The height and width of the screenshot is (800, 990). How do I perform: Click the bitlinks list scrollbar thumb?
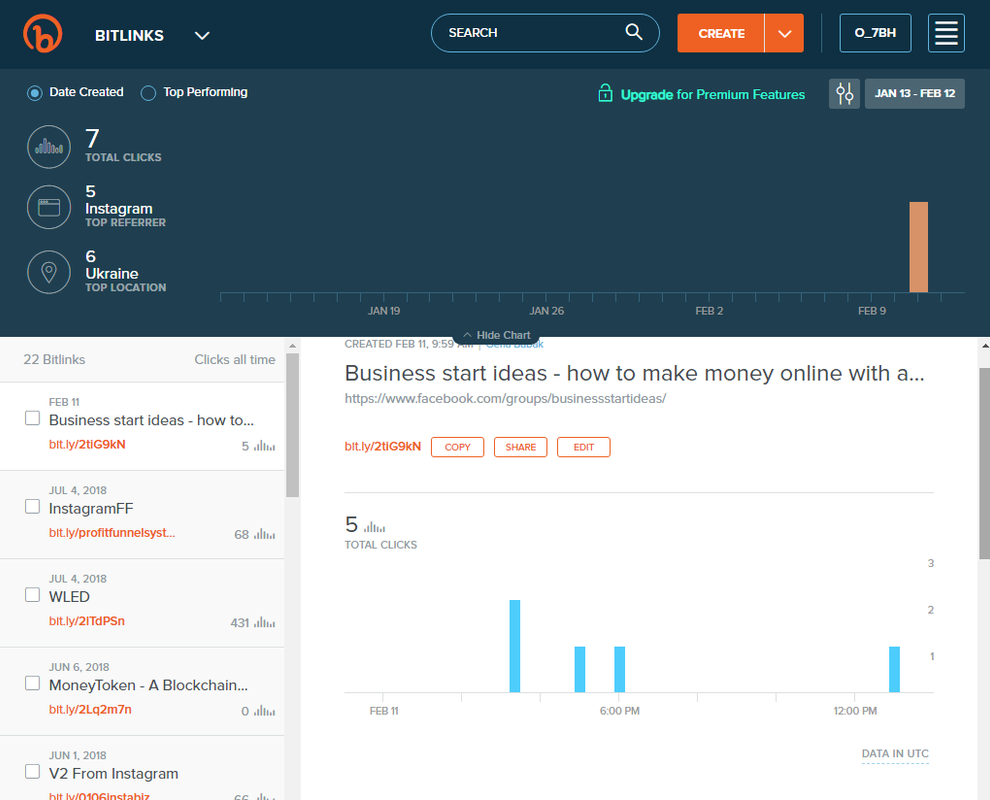[292, 425]
